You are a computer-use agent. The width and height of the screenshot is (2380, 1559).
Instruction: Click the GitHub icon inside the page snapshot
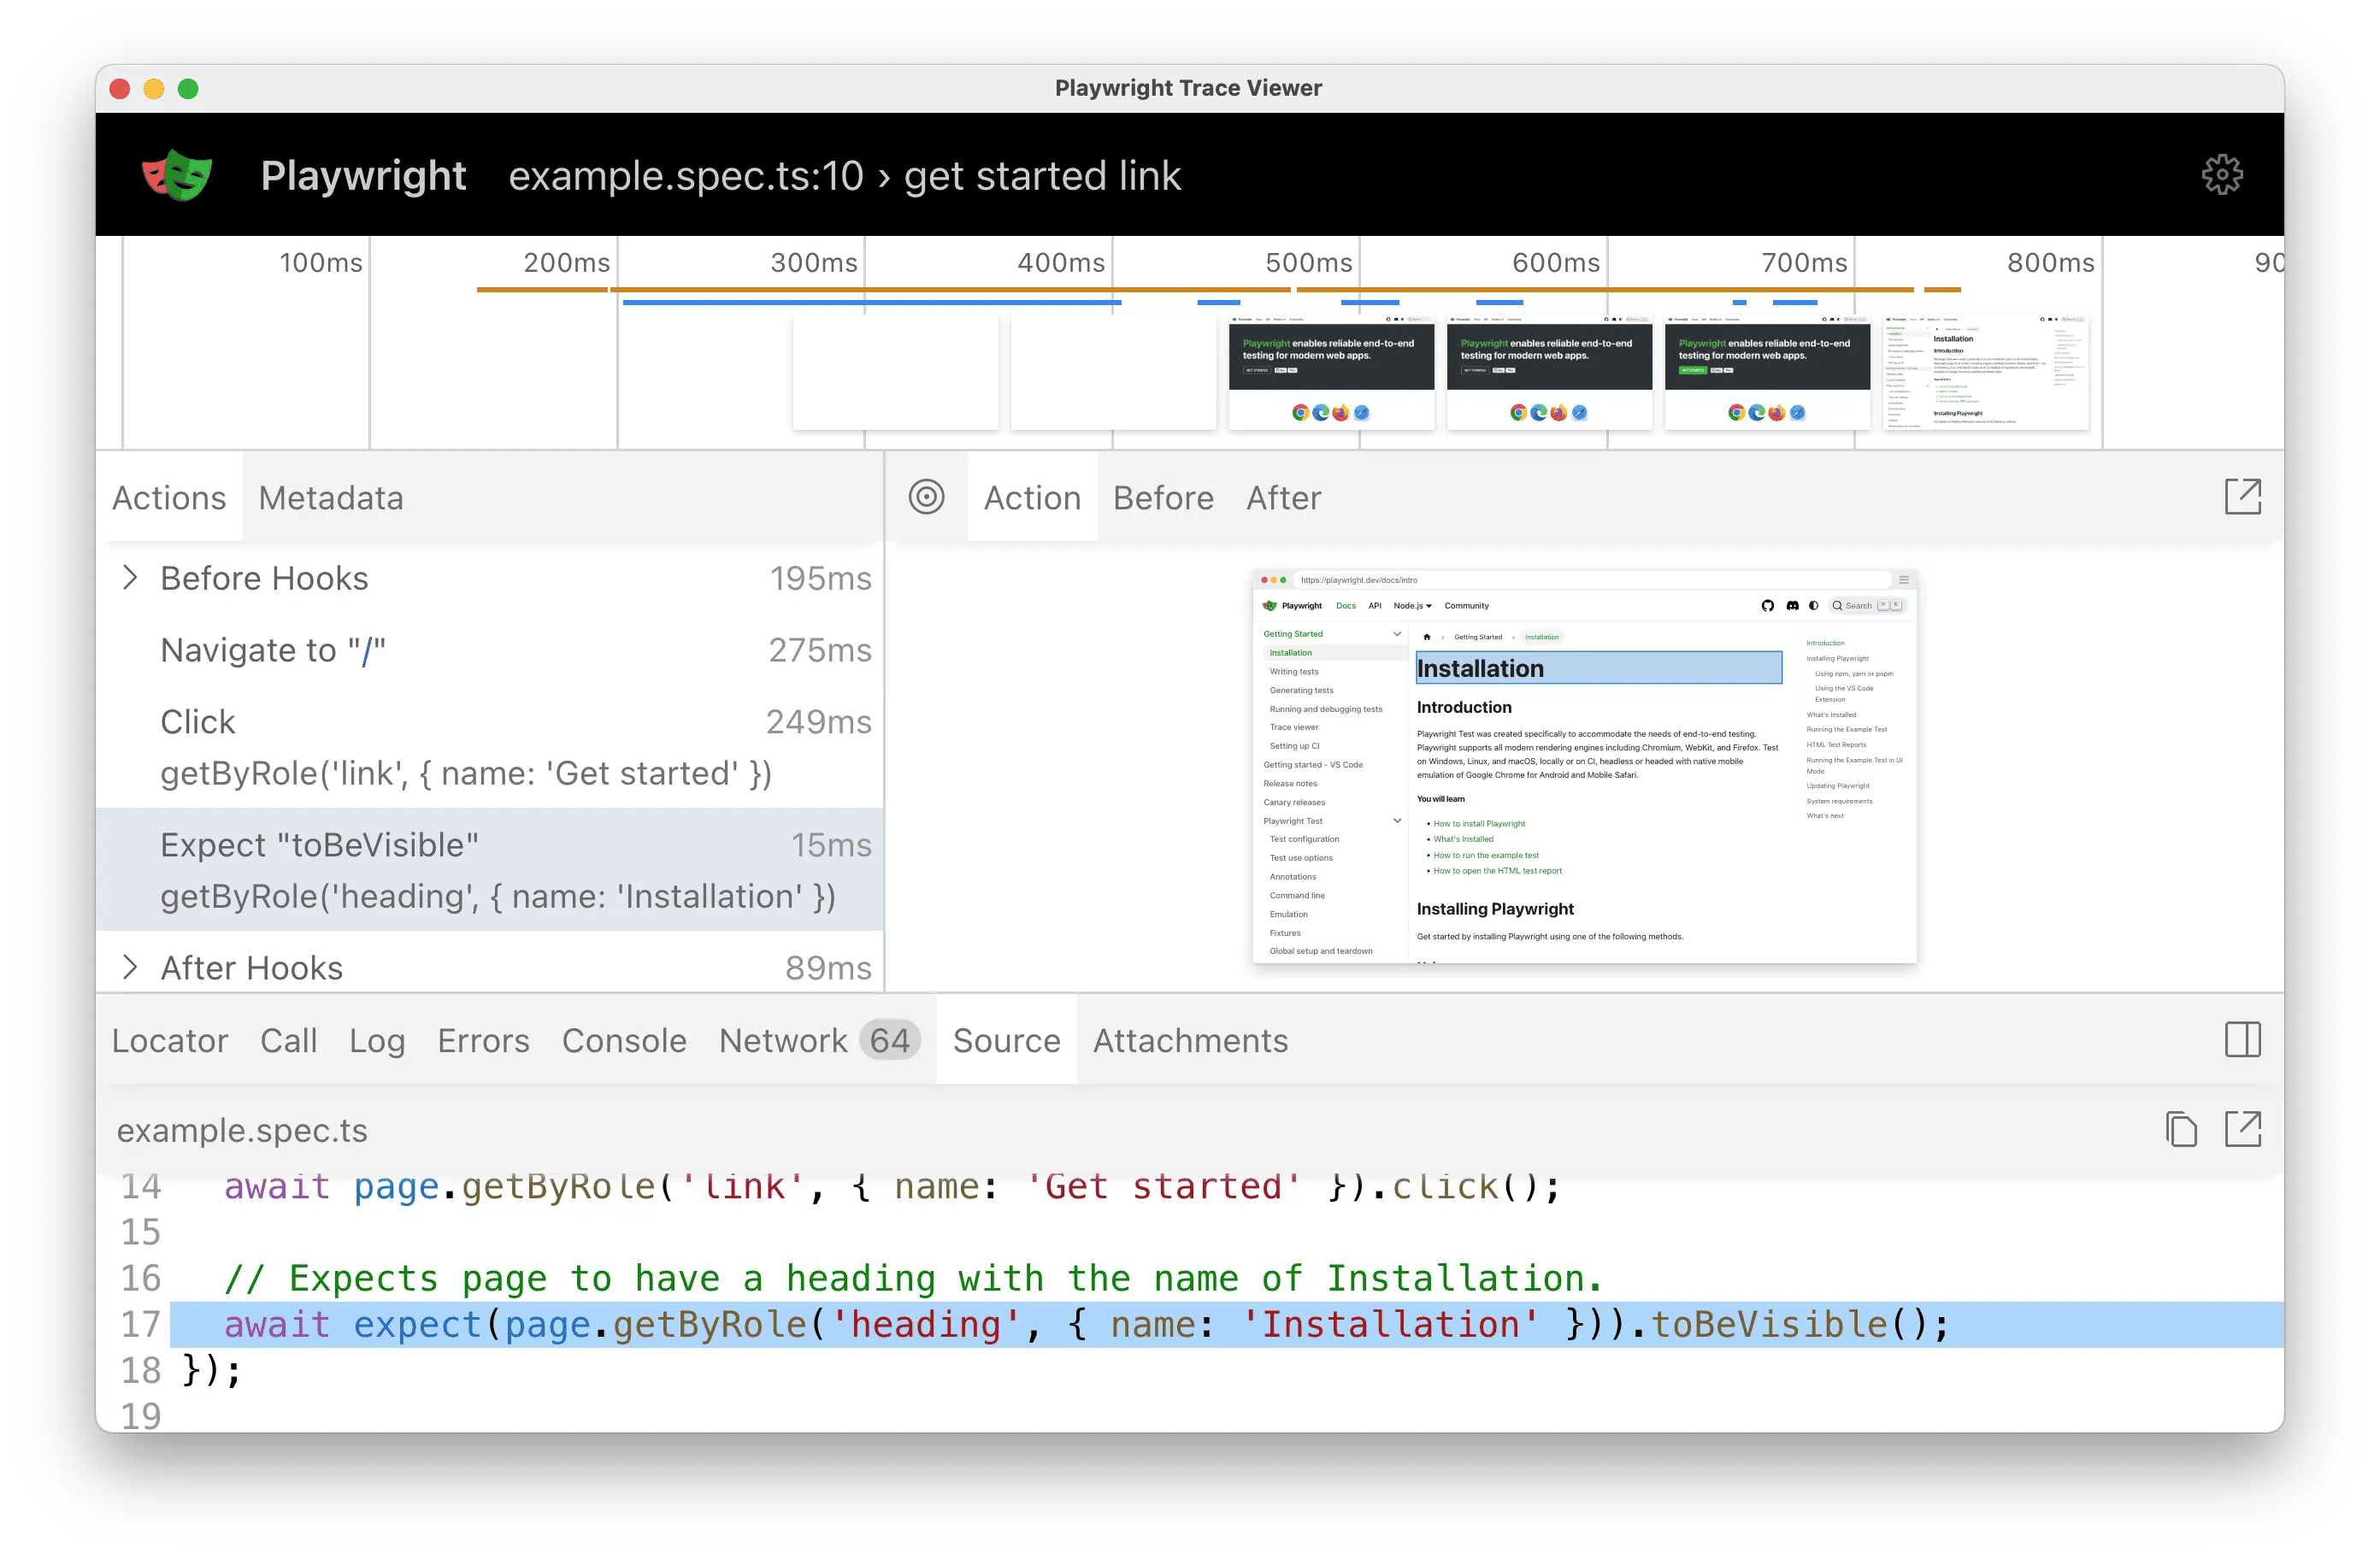click(x=1768, y=606)
